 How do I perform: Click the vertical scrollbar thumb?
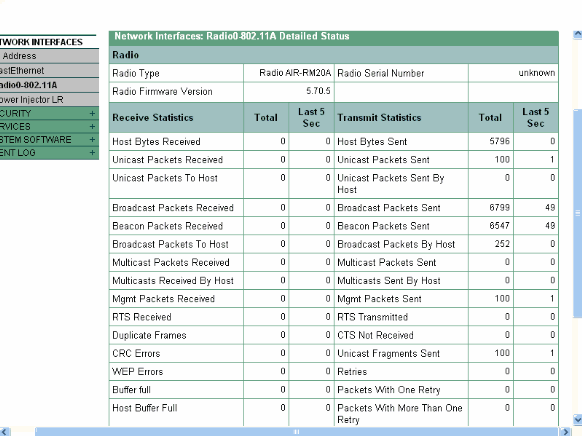tap(578, 213)
